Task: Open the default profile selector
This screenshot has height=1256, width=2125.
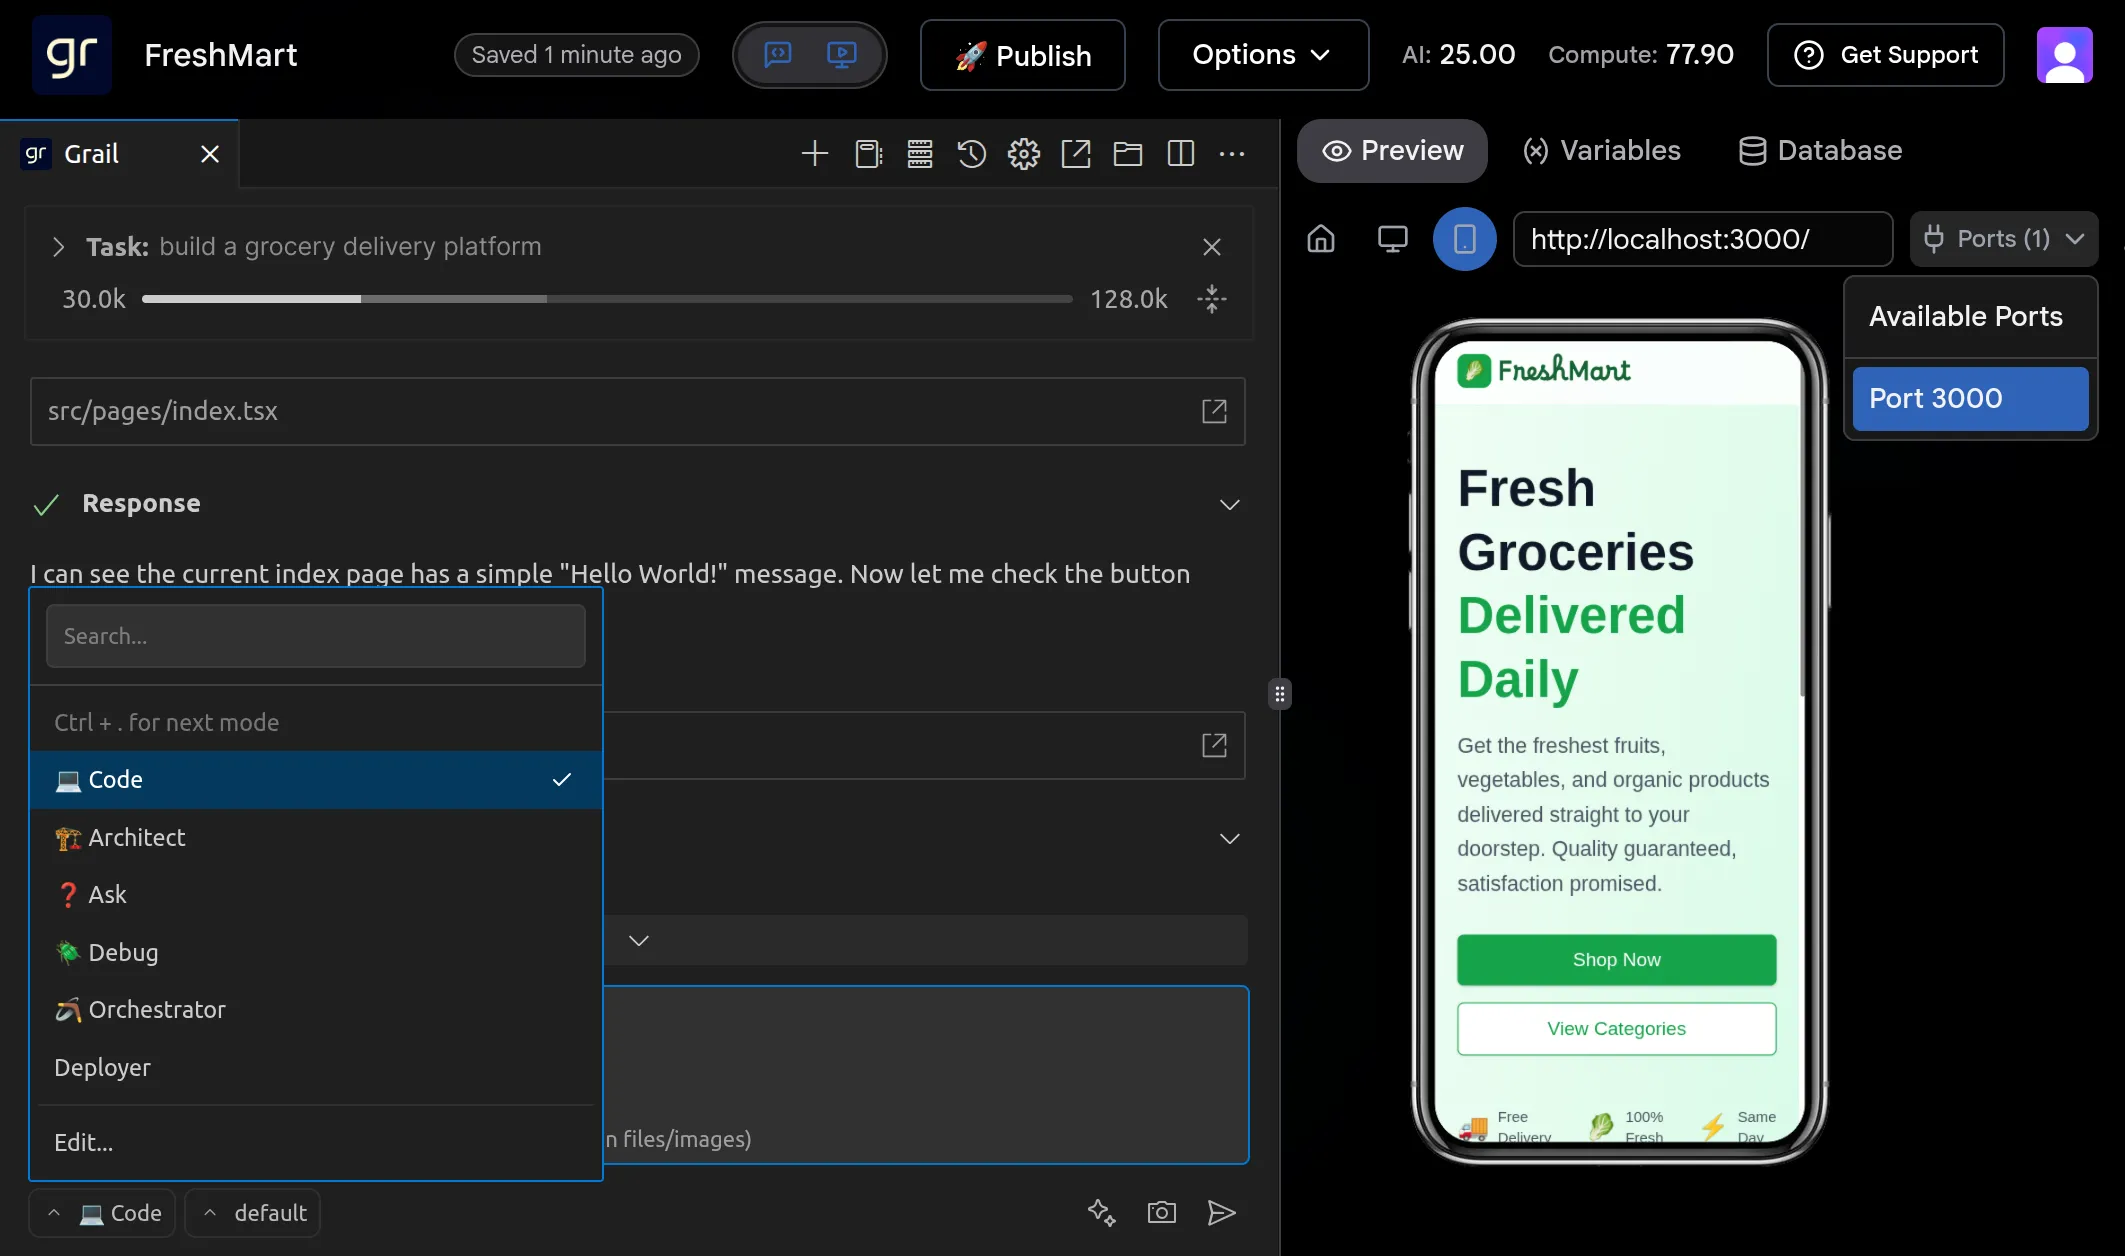Action: point(253,1213)
